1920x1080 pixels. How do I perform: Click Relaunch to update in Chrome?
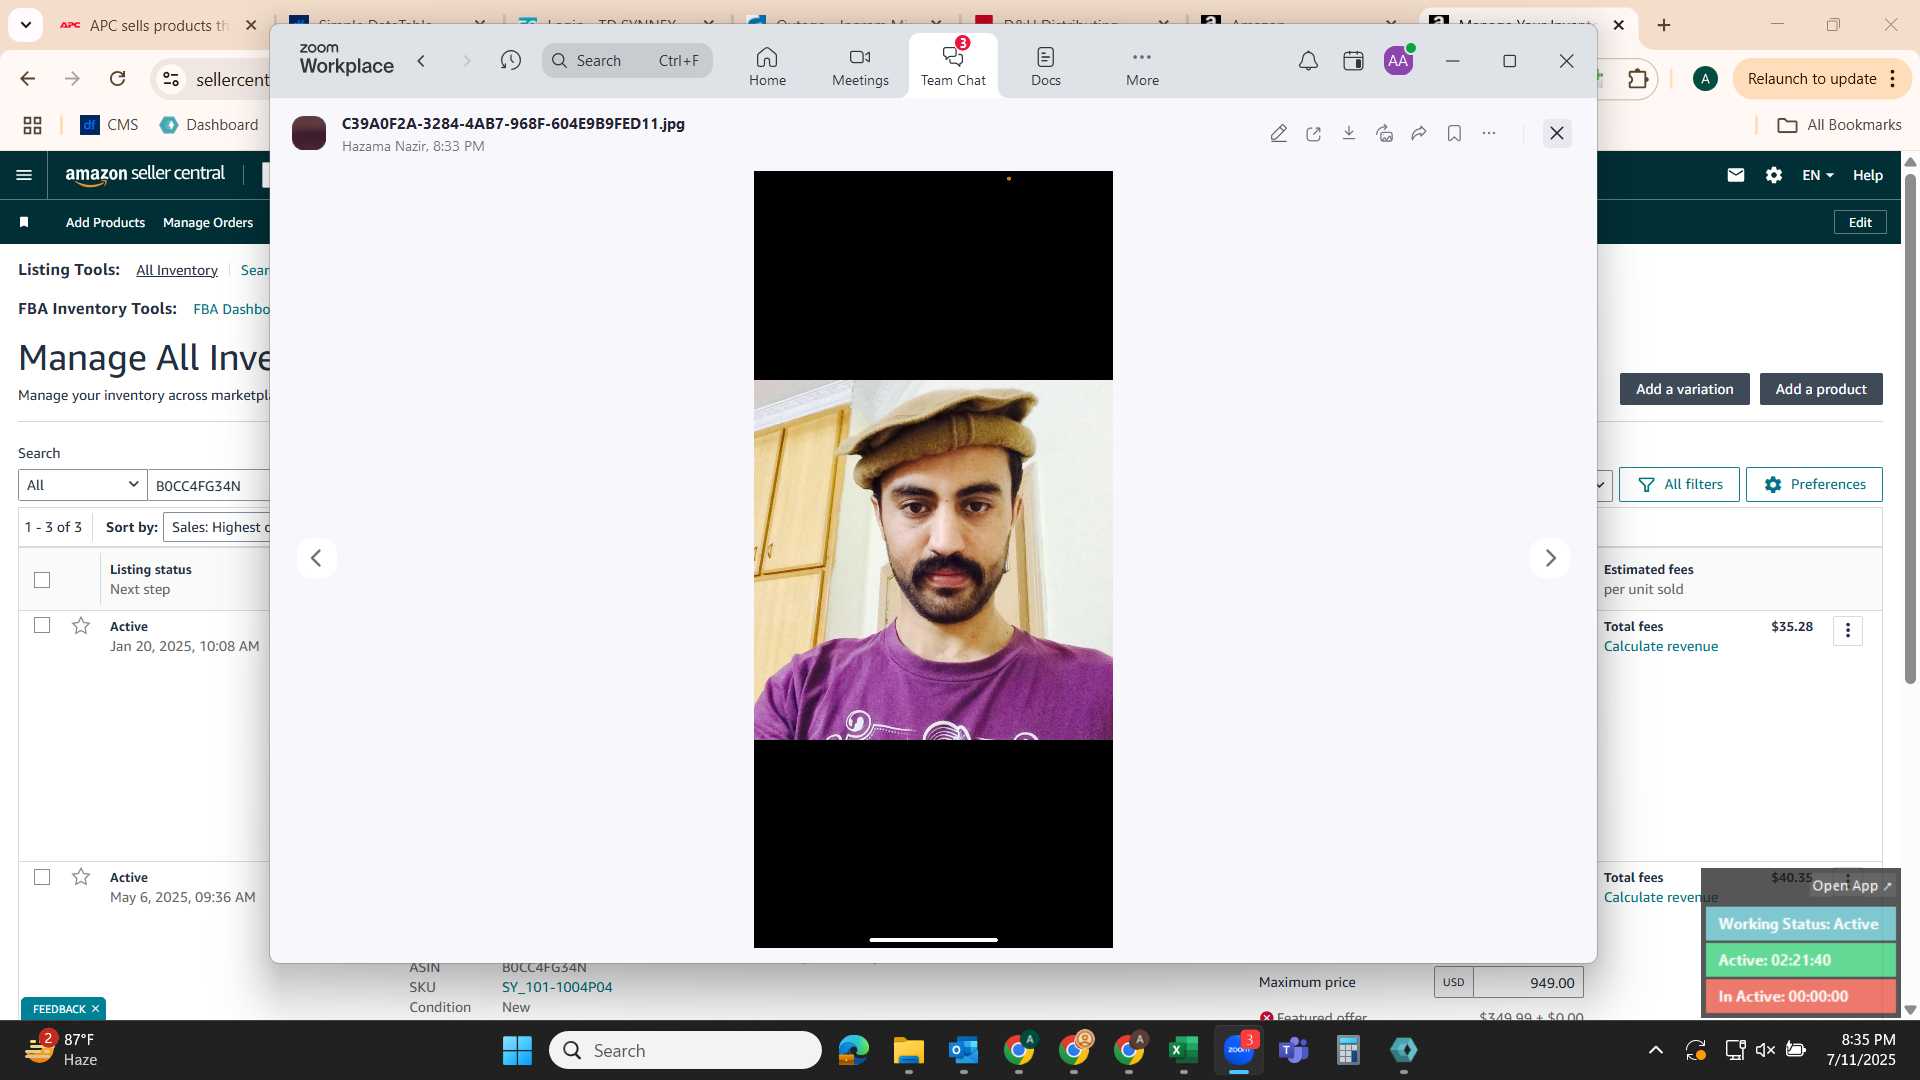(x=1811, y=79)
